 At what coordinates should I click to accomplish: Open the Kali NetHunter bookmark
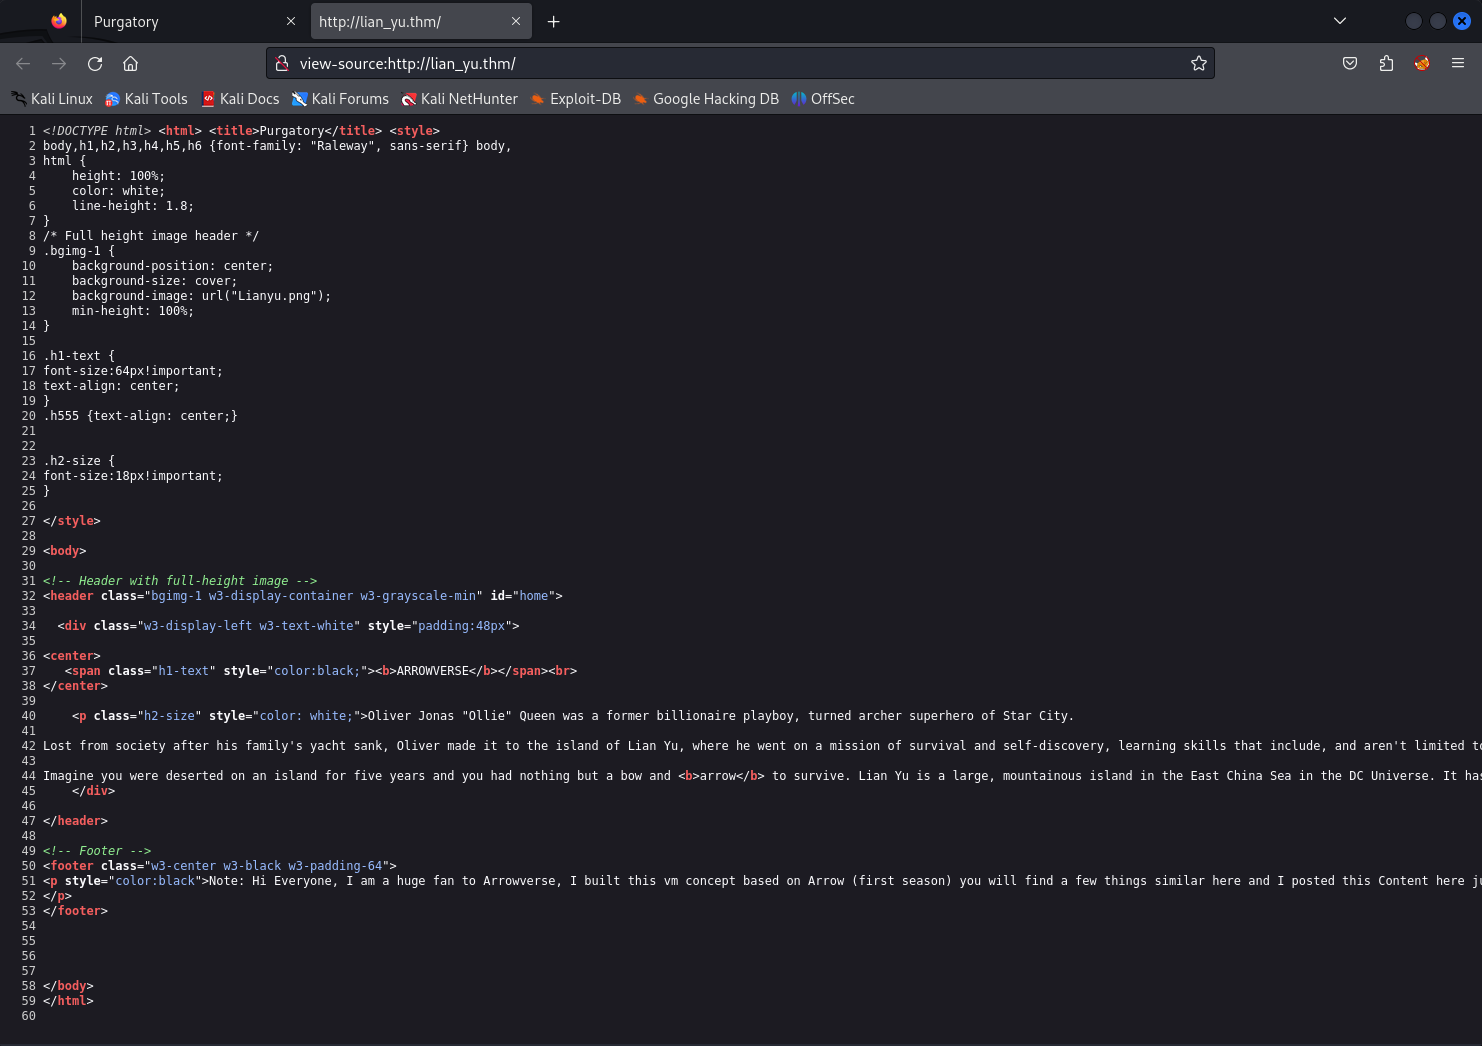click(x=459, y=99)
